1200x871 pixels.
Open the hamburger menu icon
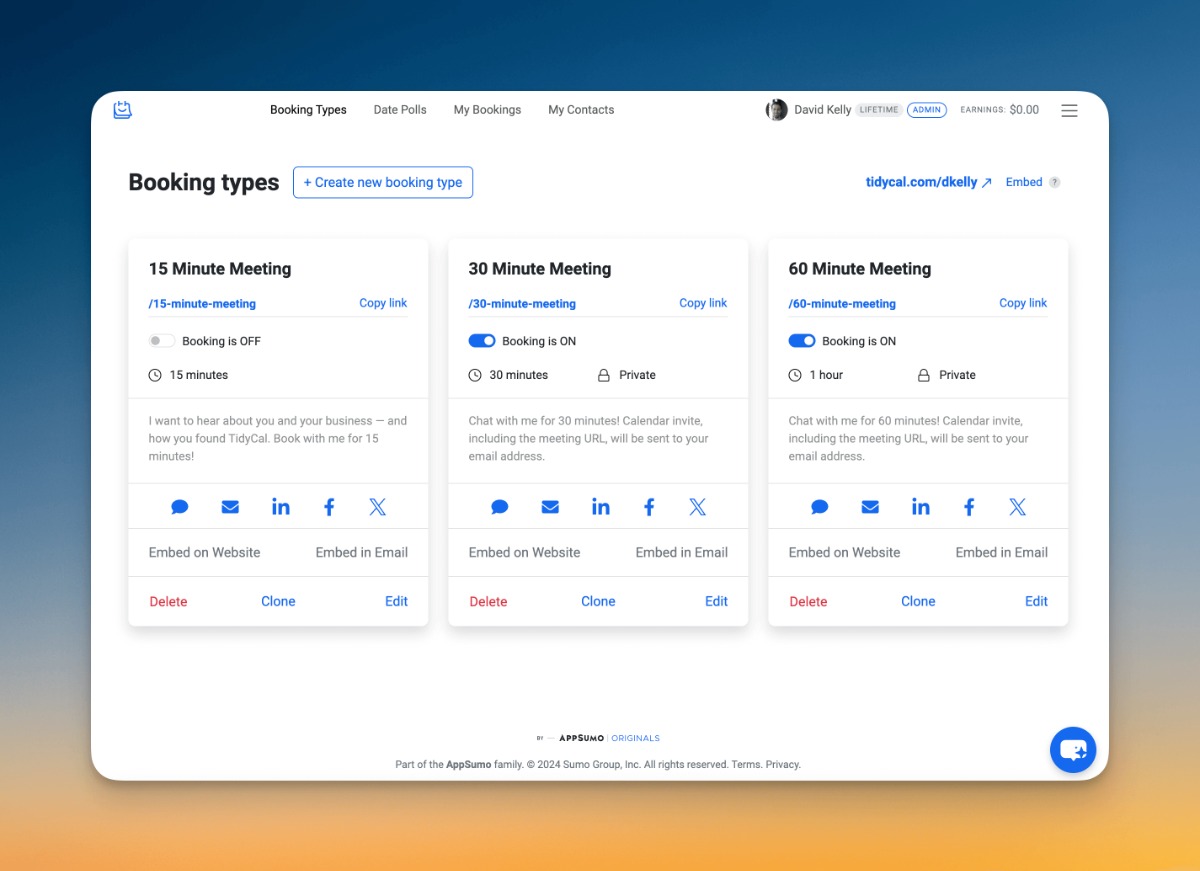1069,111
